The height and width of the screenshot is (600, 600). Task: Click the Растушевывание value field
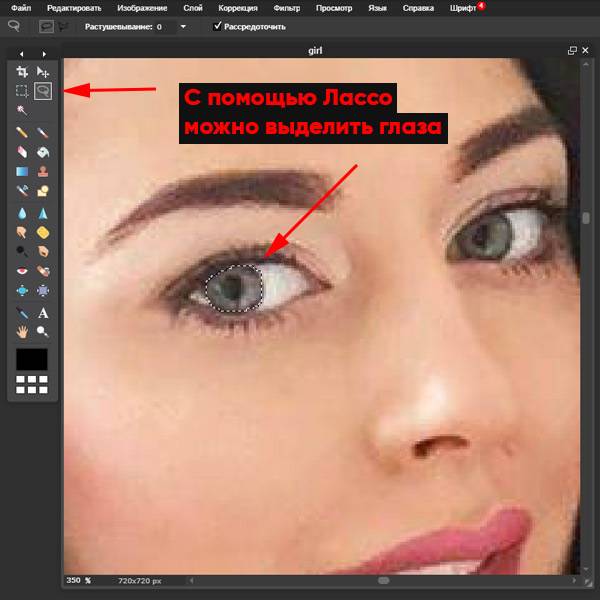click(x=166, y=27)
